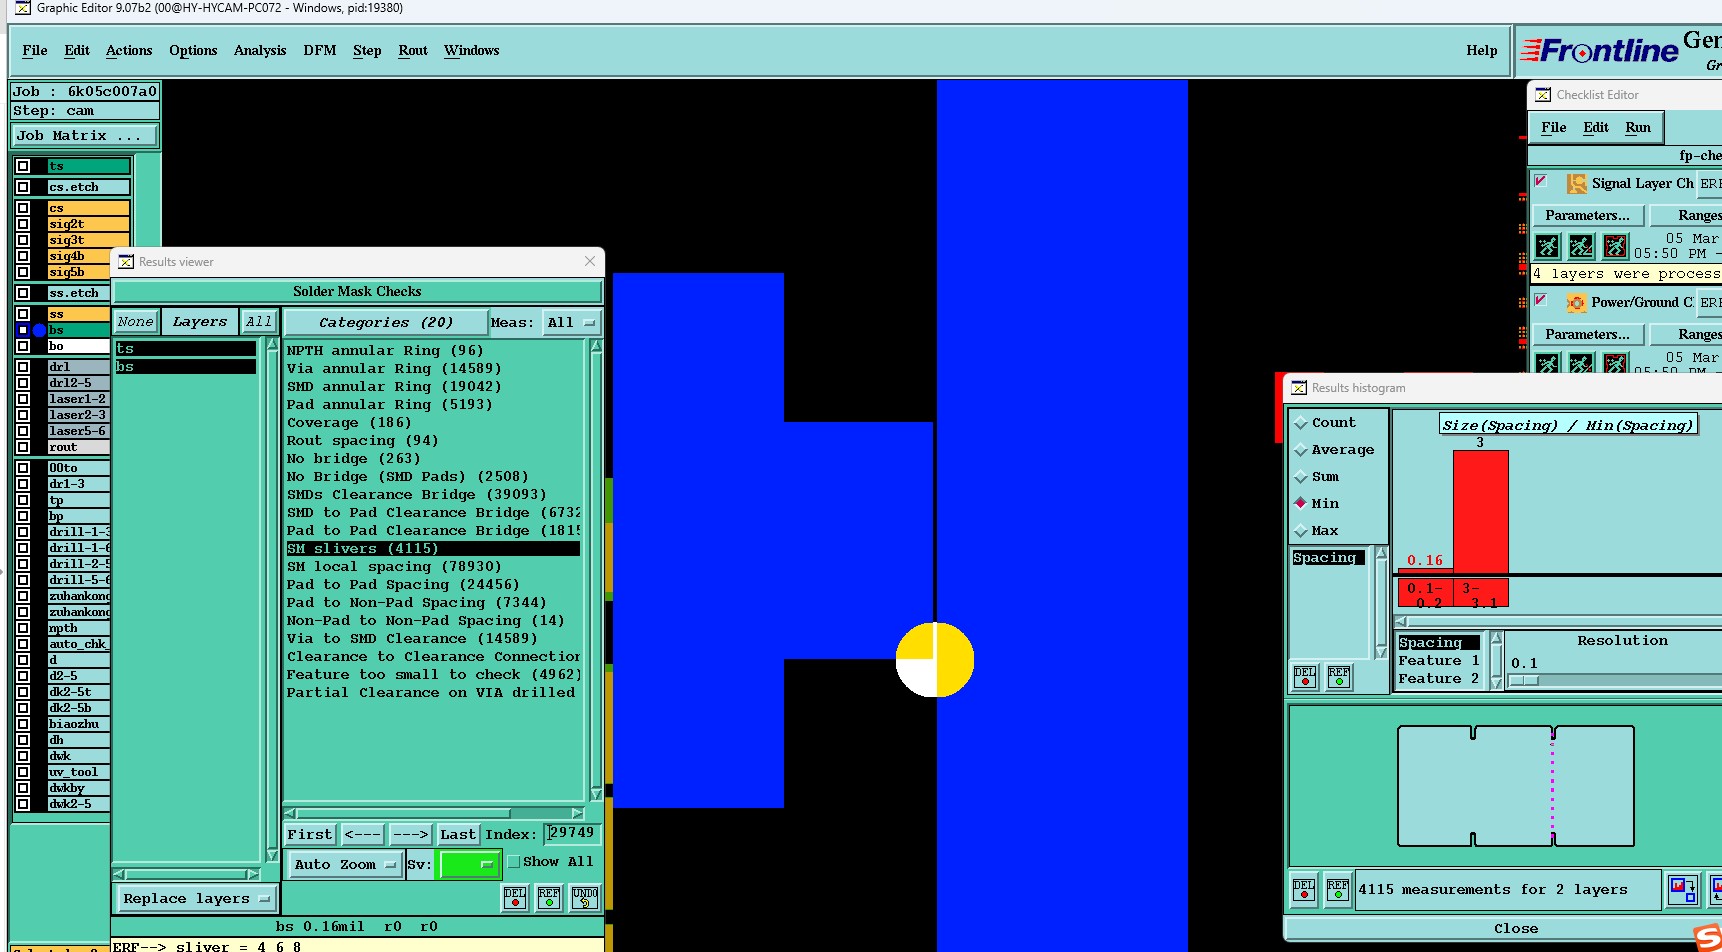Click the Power/Ground Checks icon
Image resolution: width=1722 pixels, height=952 pixels.
[x=1576, y=303]
